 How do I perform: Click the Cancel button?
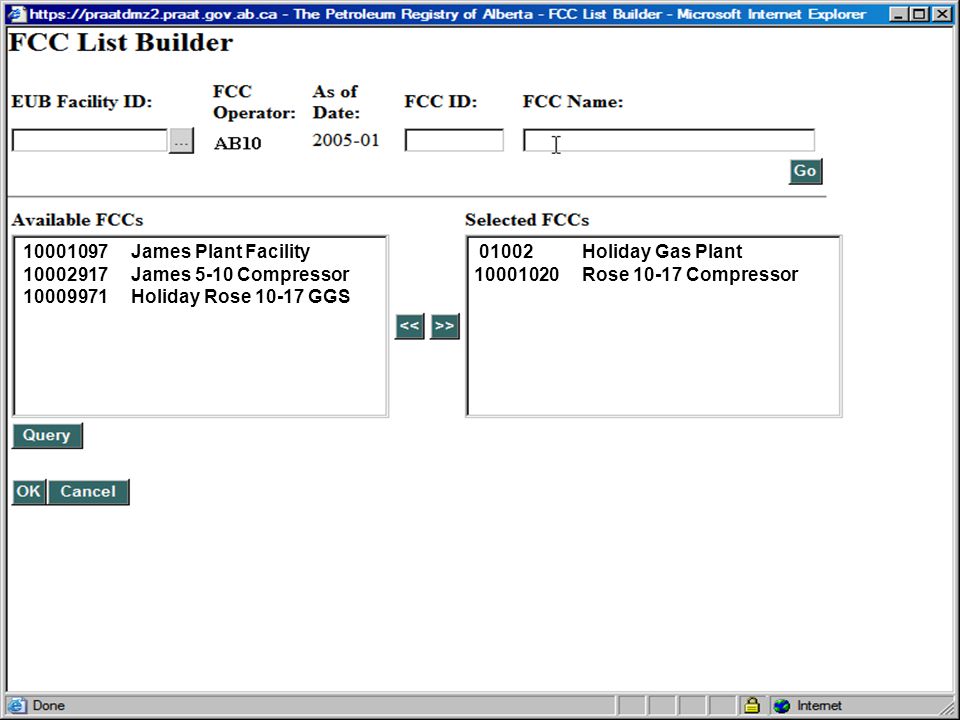point(88,492)
